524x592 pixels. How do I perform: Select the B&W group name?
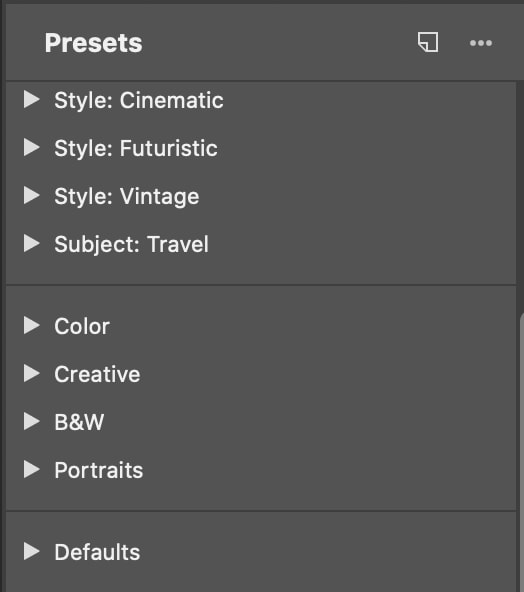(x=79, y=422)
